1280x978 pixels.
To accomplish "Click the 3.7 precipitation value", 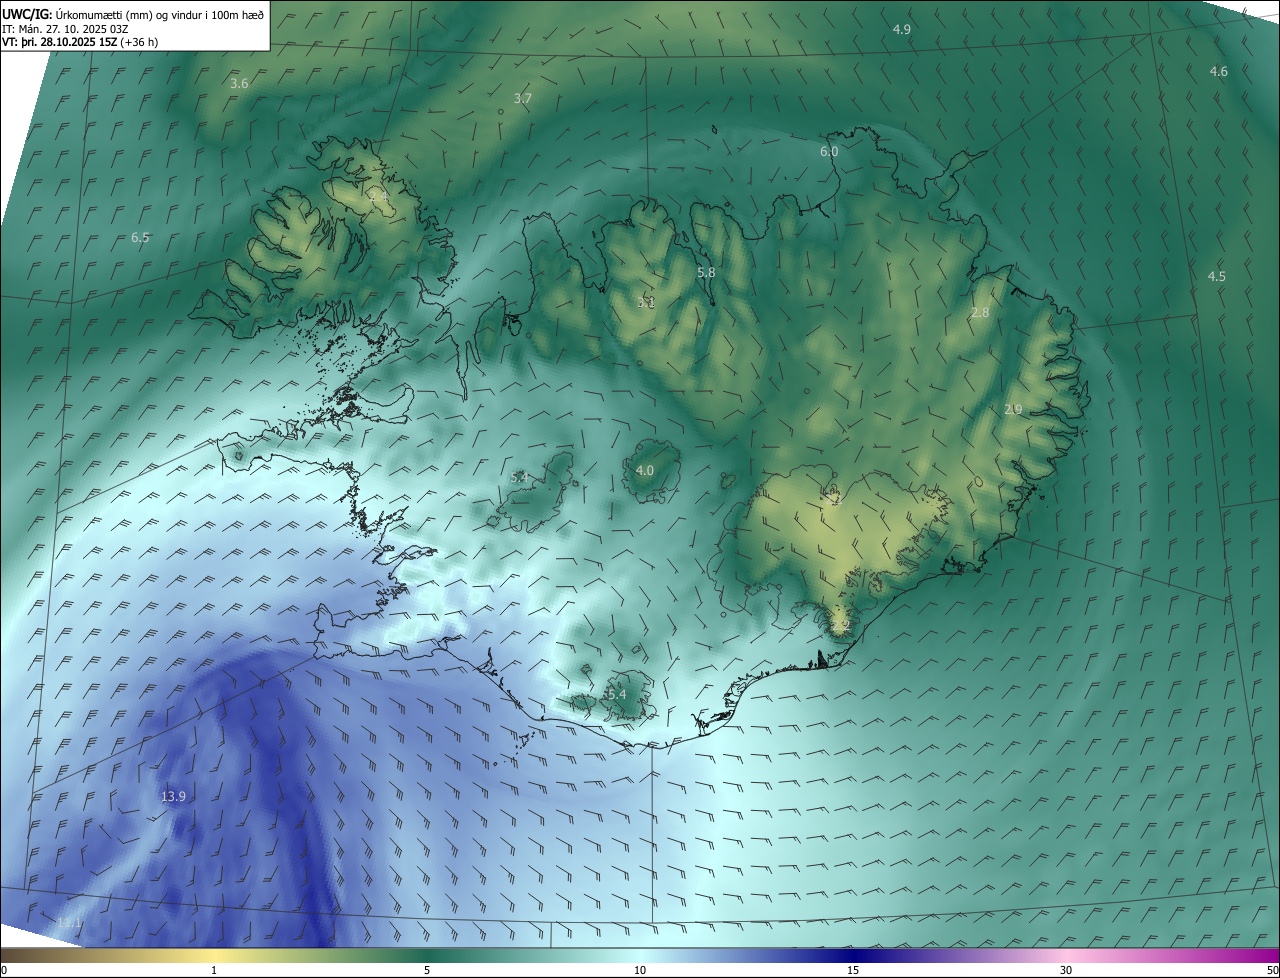I will [x=522, y=99].
